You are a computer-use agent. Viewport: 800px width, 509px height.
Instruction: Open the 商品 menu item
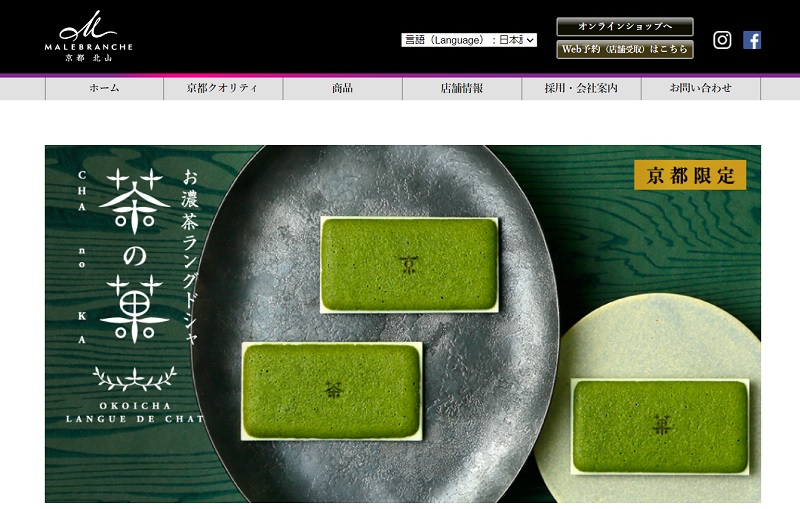342,88
